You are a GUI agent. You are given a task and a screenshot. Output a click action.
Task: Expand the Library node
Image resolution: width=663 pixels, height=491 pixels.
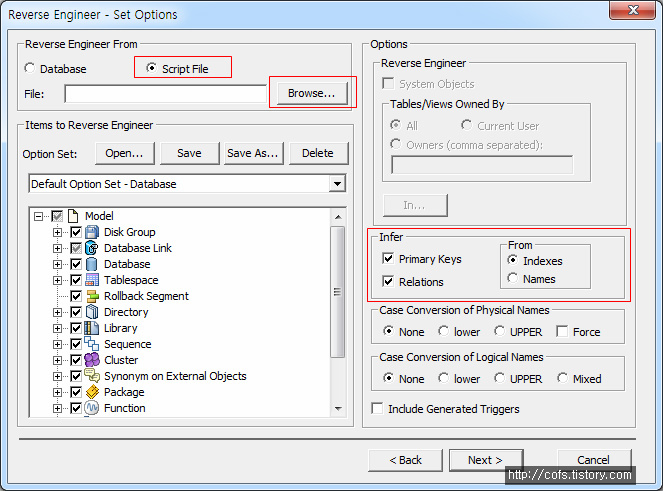pos(58,328)
